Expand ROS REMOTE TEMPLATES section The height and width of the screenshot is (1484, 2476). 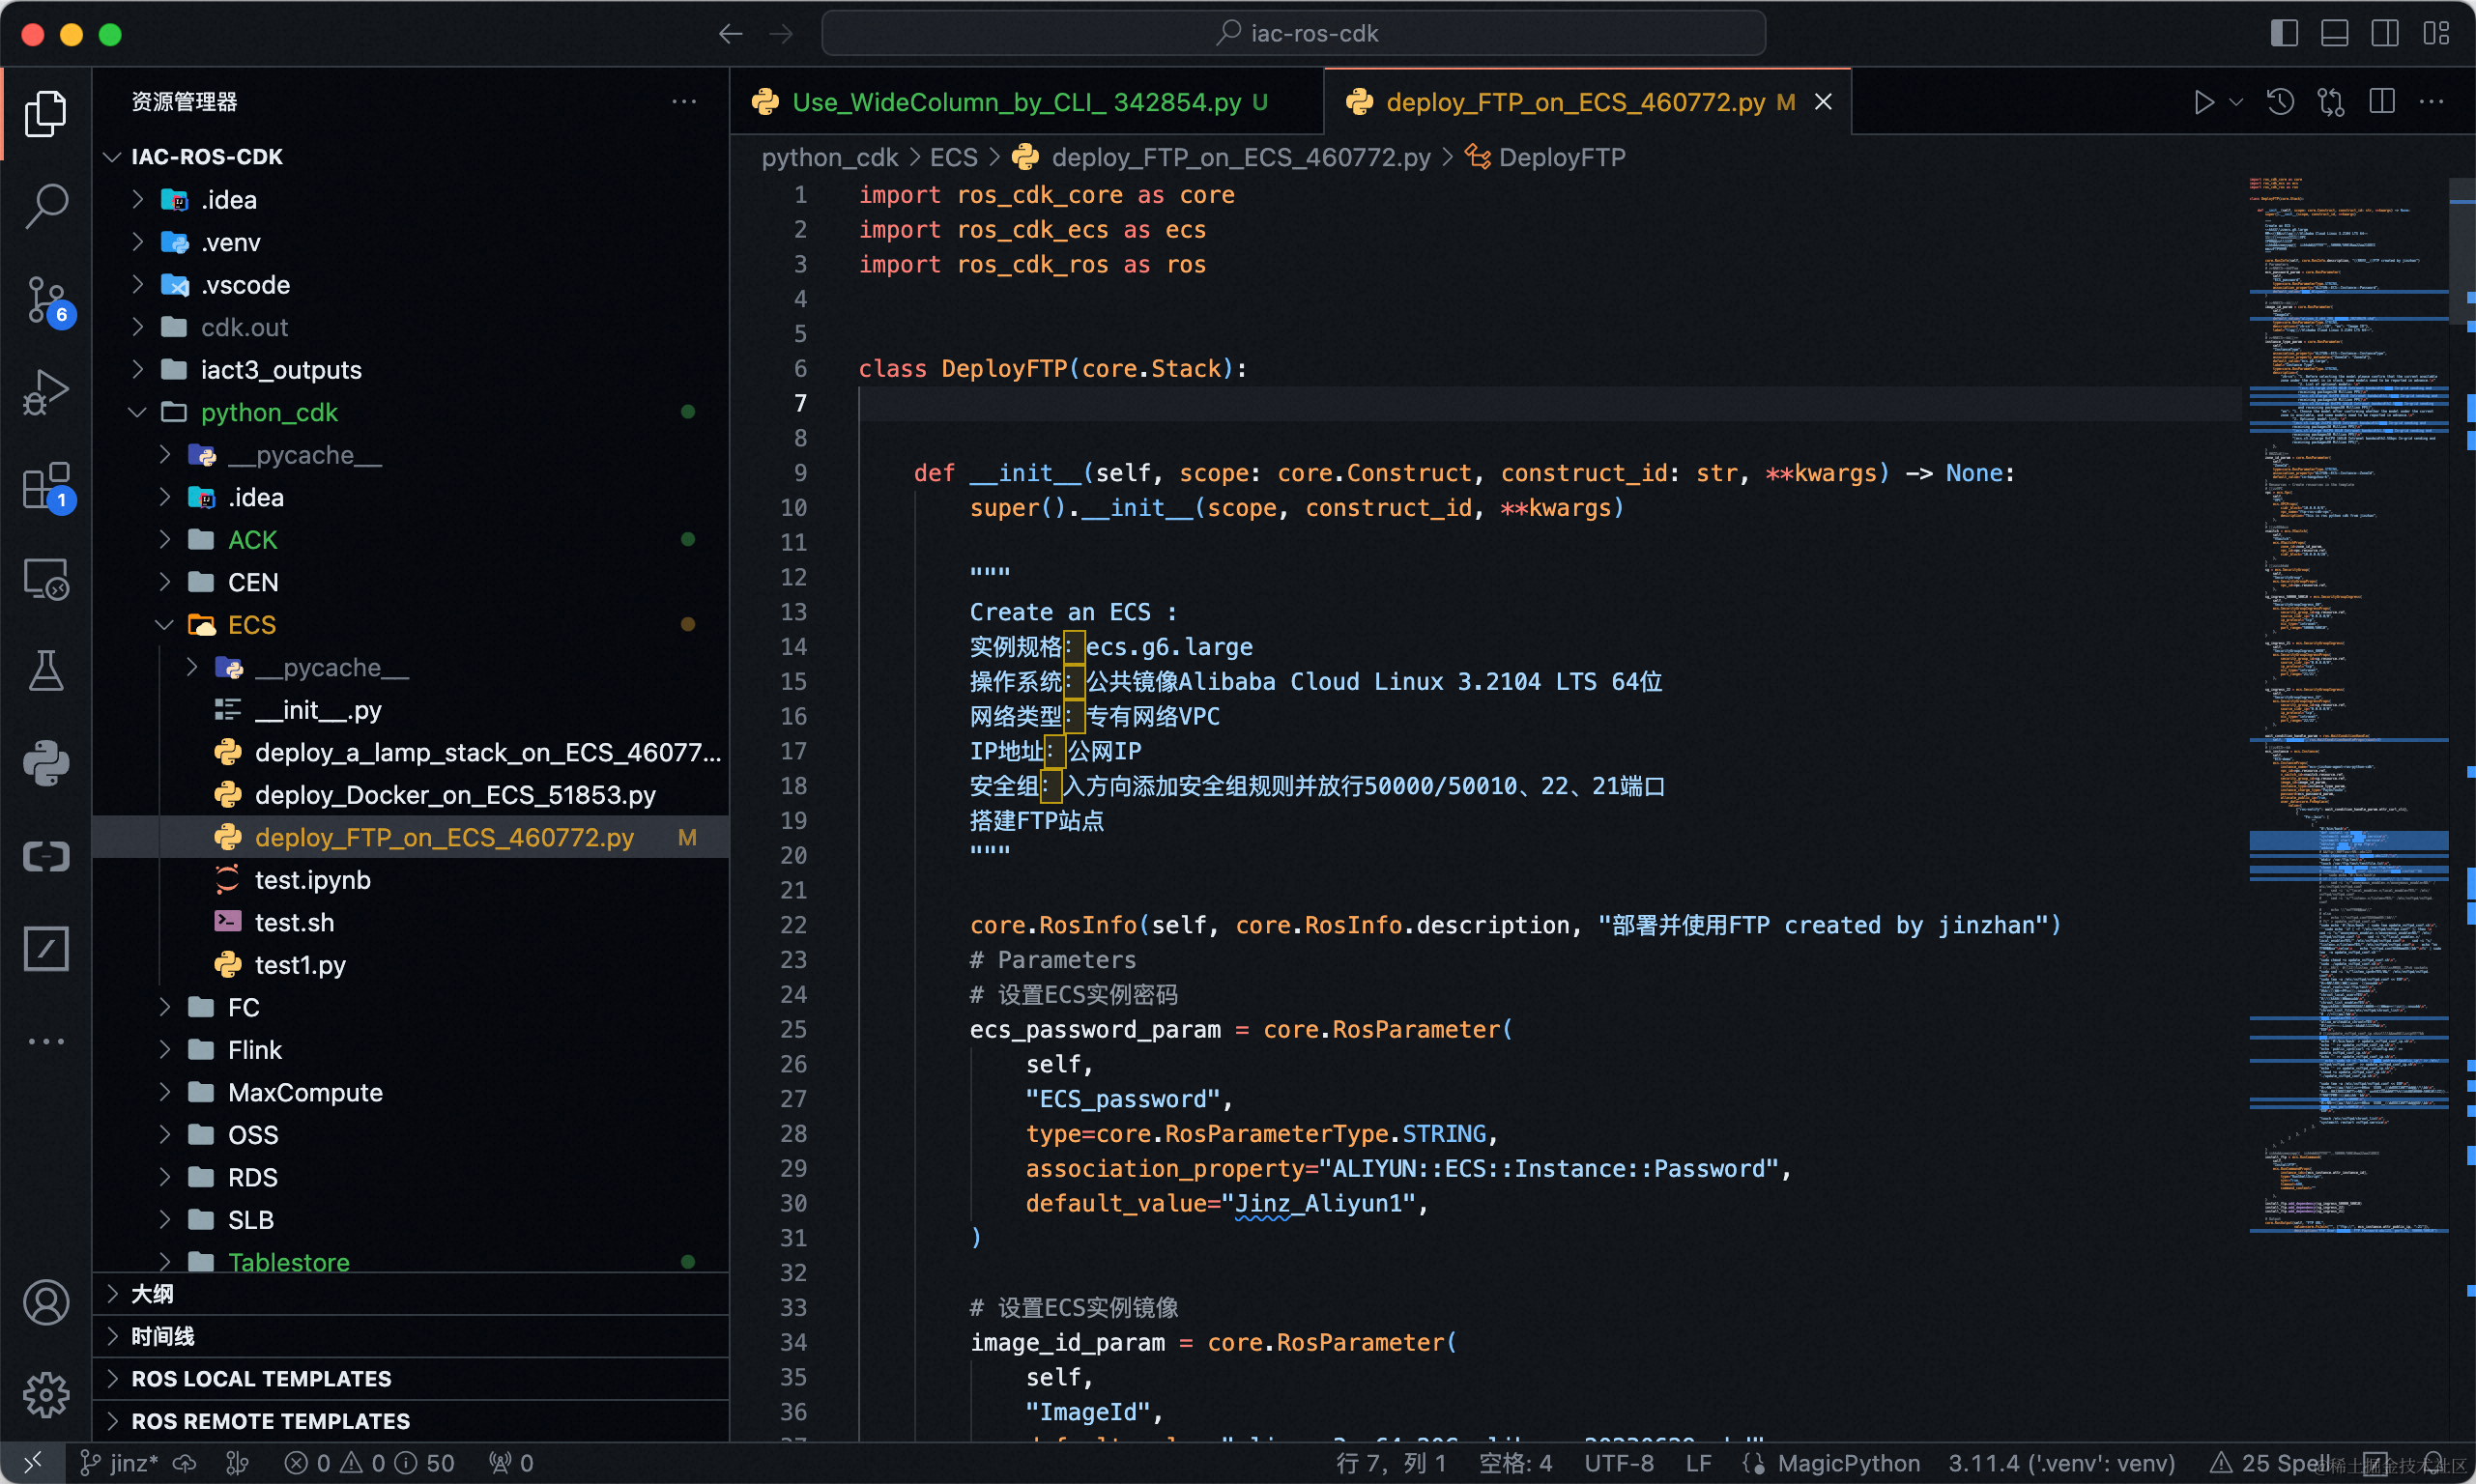click(x=411, y=1421)
